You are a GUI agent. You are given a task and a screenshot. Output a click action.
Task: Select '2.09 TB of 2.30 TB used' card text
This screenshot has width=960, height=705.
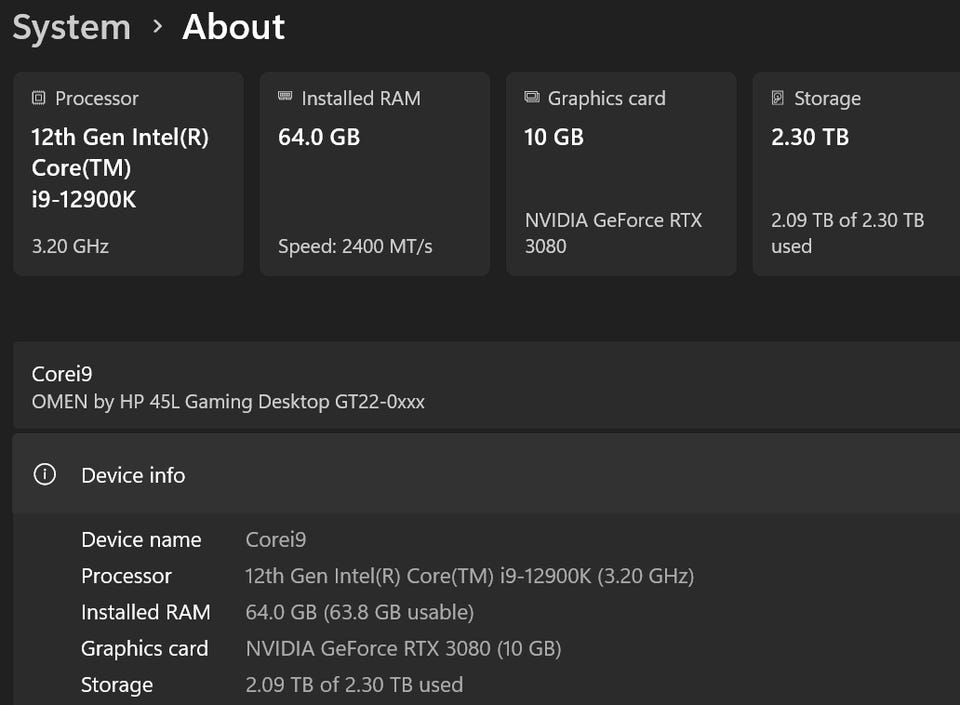[x=848, y=233]
